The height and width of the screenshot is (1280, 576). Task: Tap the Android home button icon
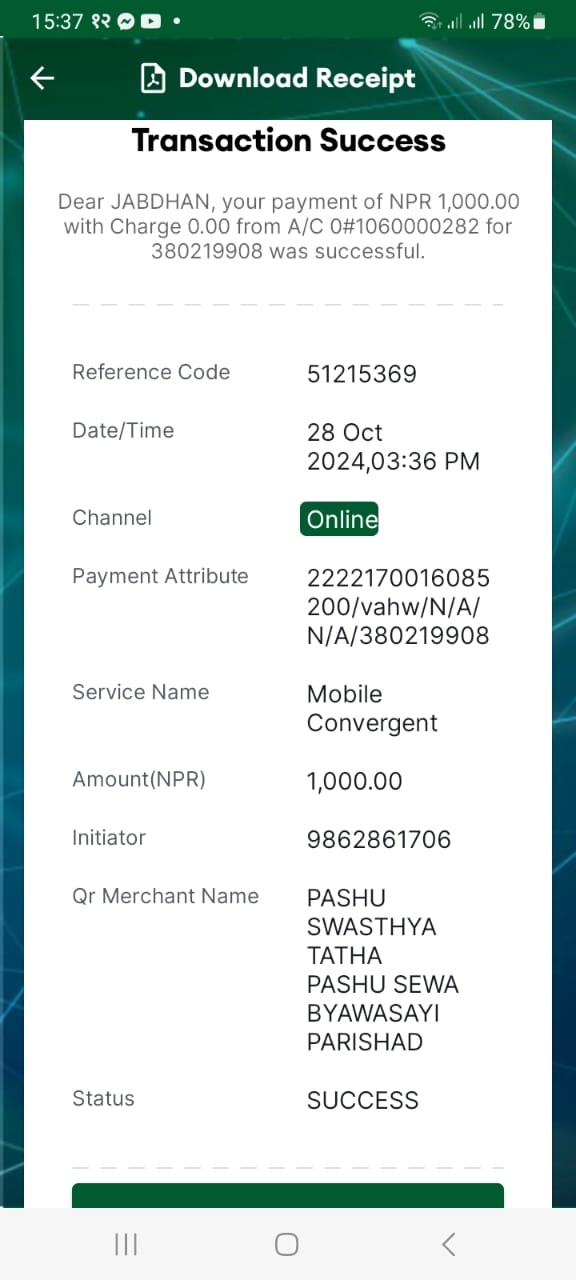coord(287,1244)
